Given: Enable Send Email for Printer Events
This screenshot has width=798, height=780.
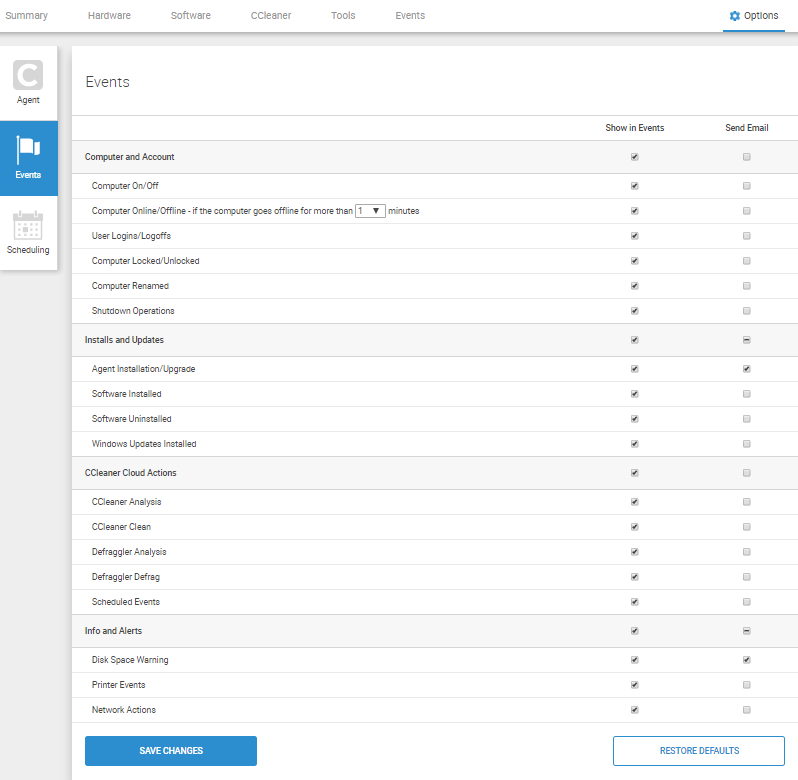Looking at the screenshot, I should [747, 684].
